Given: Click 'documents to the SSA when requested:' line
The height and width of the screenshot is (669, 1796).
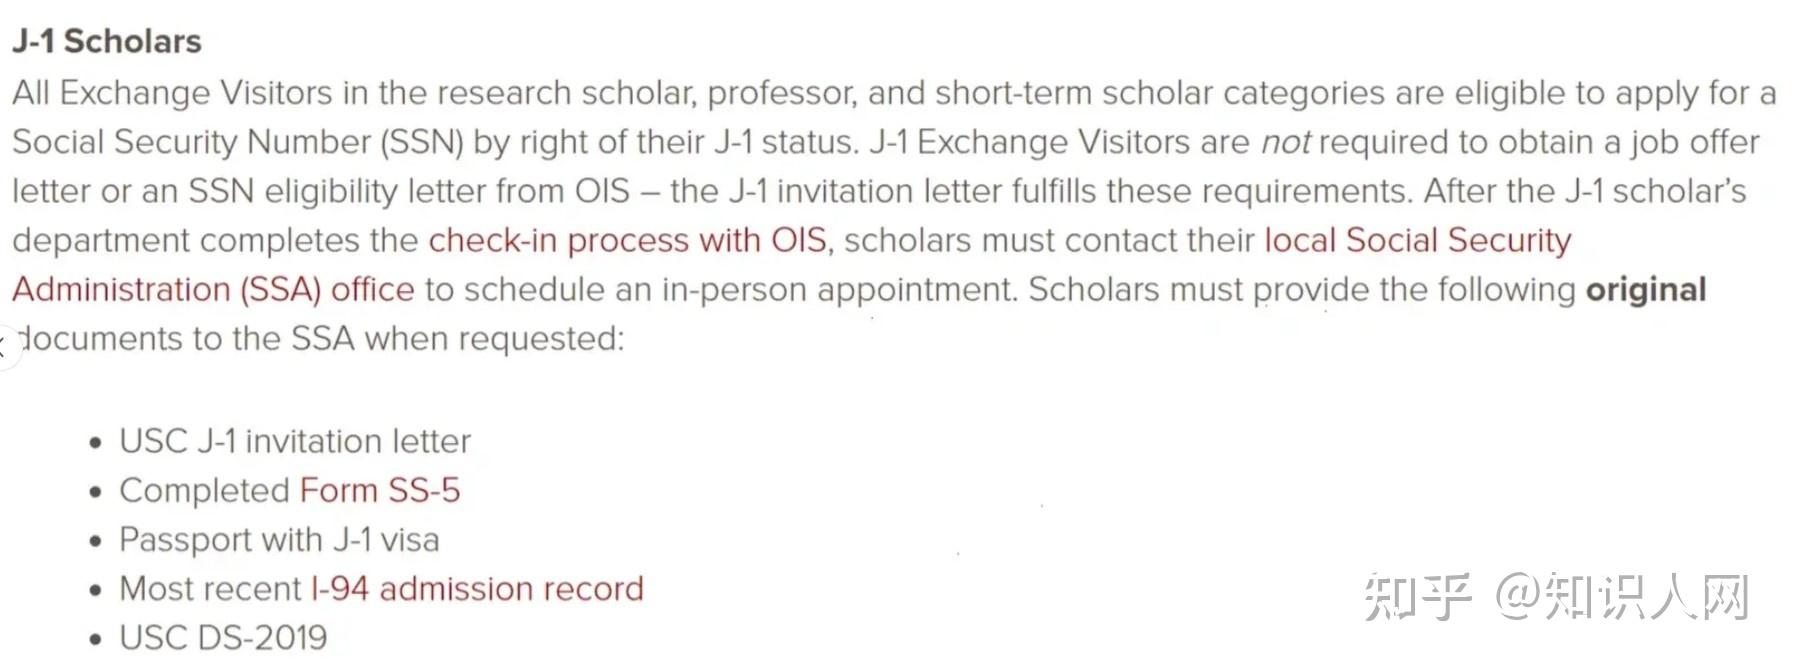Looking at the screenshot, I should (x=320, y=339).
